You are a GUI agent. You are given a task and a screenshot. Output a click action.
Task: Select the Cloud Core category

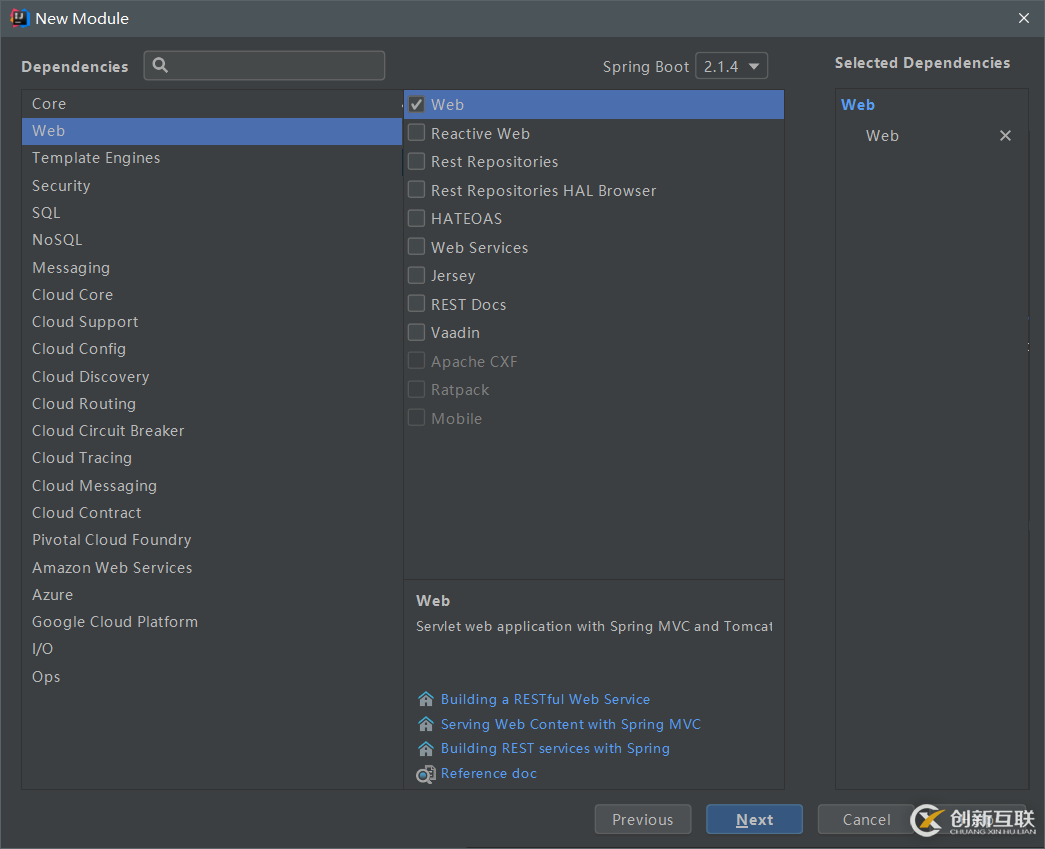point(212,295)
